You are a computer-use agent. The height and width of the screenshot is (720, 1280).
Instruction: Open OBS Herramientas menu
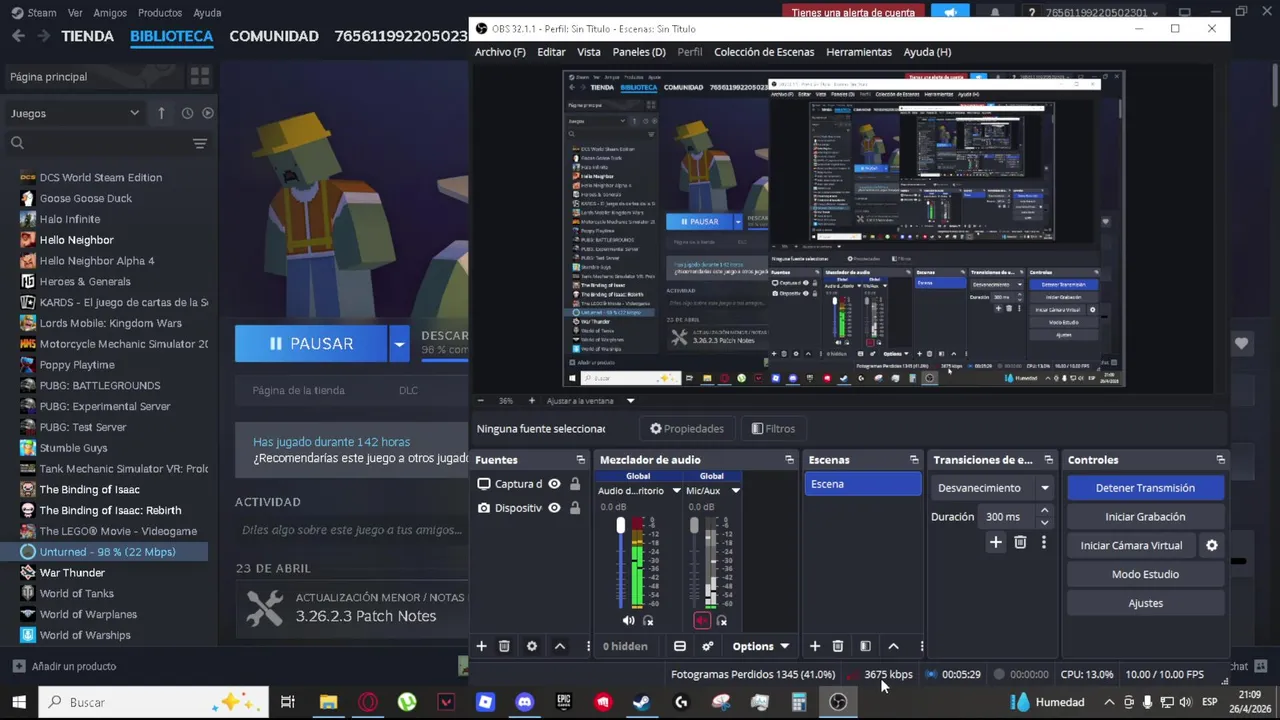(859, 52)
